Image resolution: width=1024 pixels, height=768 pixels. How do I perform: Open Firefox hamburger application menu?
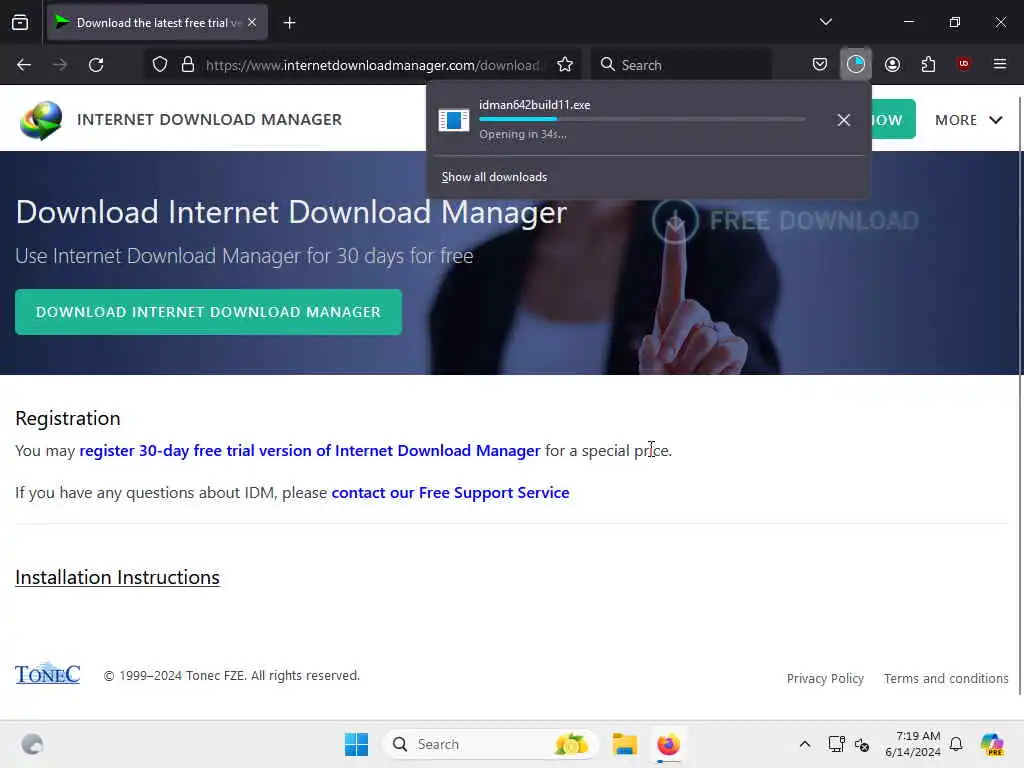pos(1000,64)
